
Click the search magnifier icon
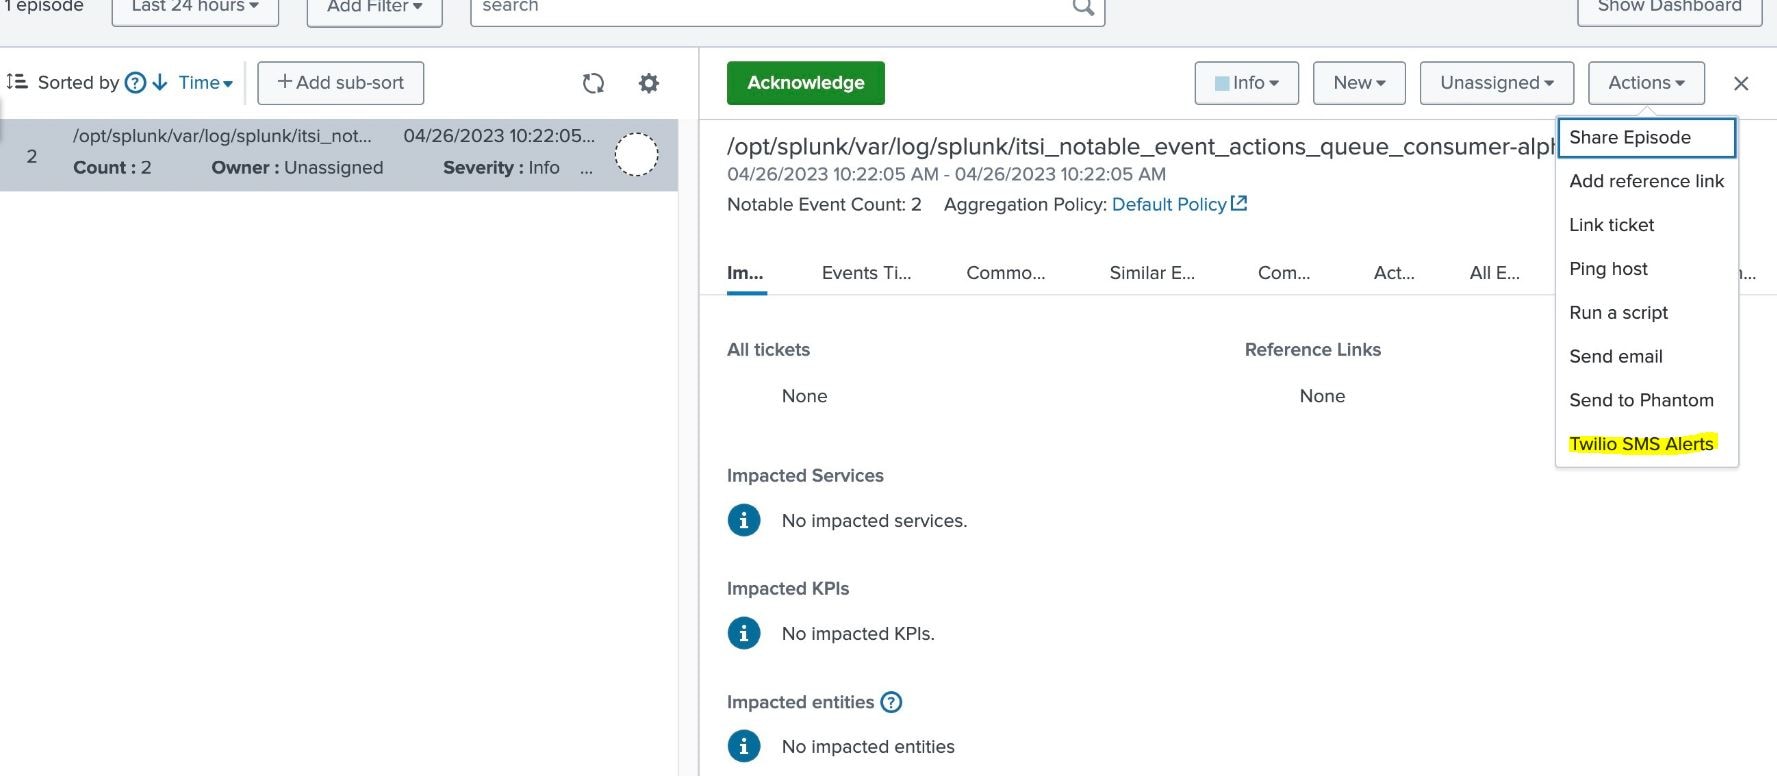point(1083,8)
